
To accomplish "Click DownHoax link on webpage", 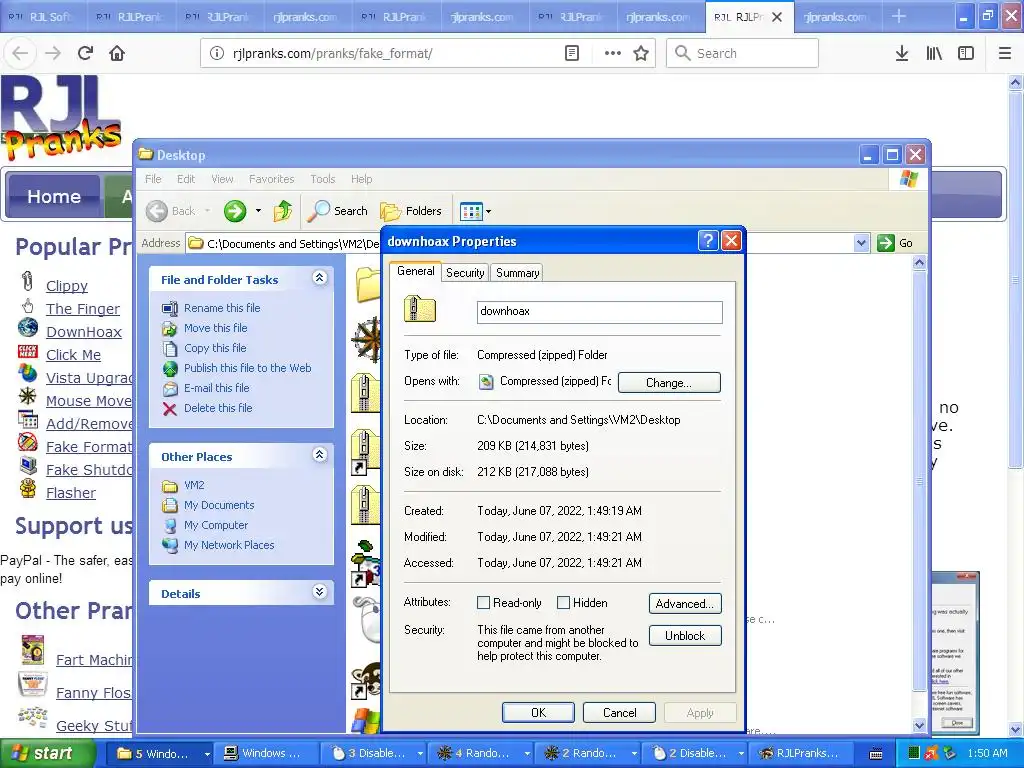I will click(x=84, y=332).
